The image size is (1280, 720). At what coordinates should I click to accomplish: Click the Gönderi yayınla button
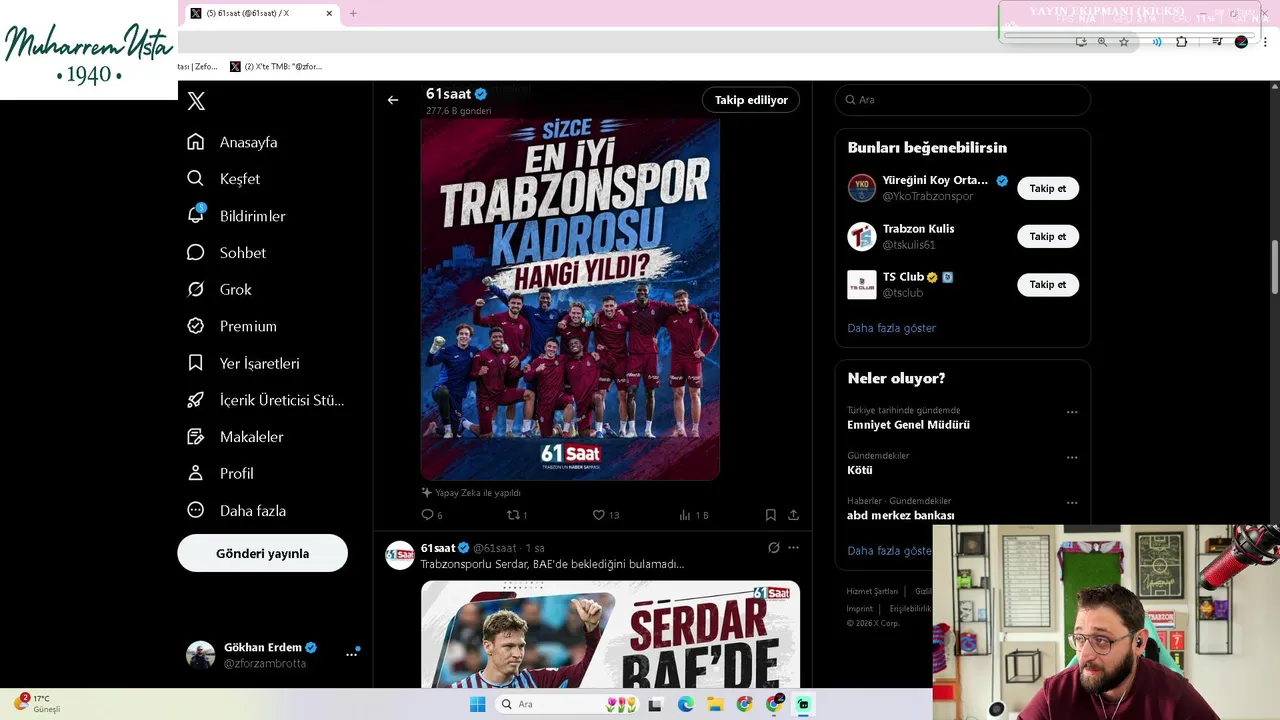[263, 553]
